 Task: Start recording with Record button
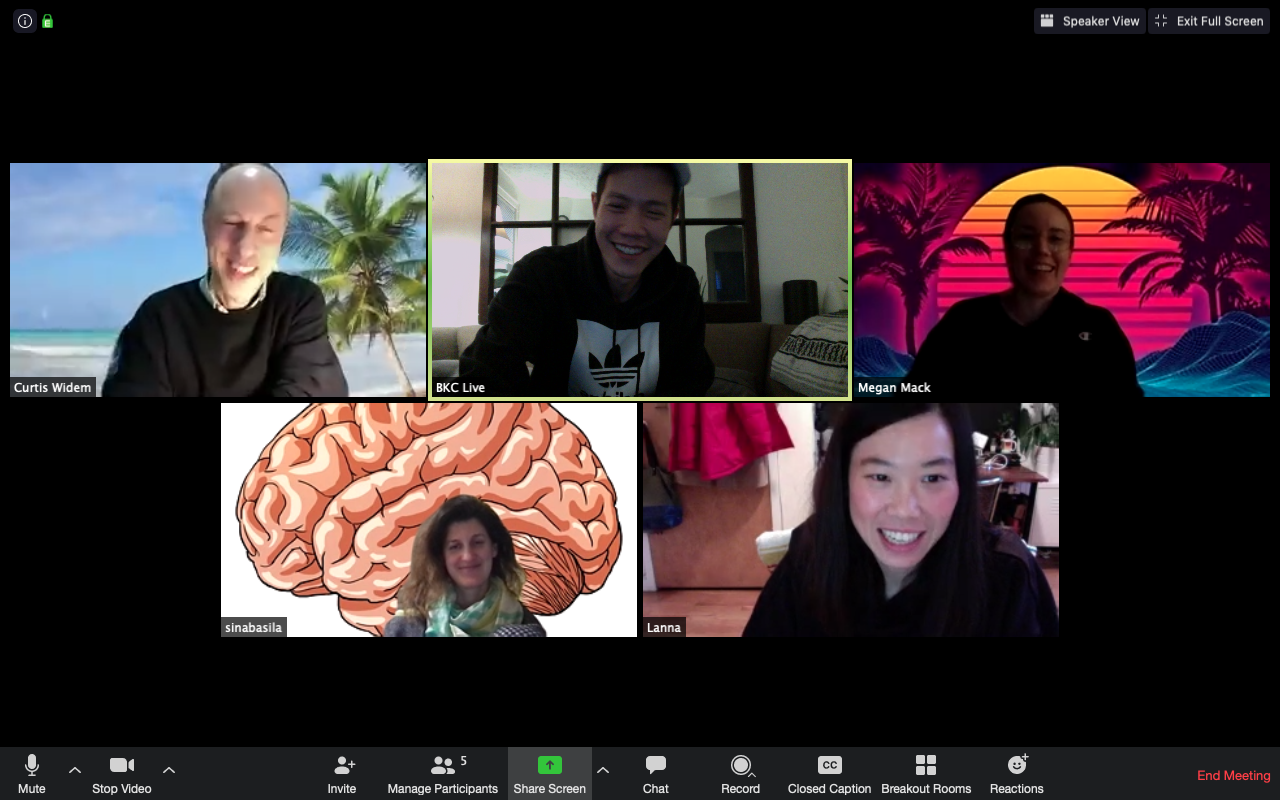741,774
